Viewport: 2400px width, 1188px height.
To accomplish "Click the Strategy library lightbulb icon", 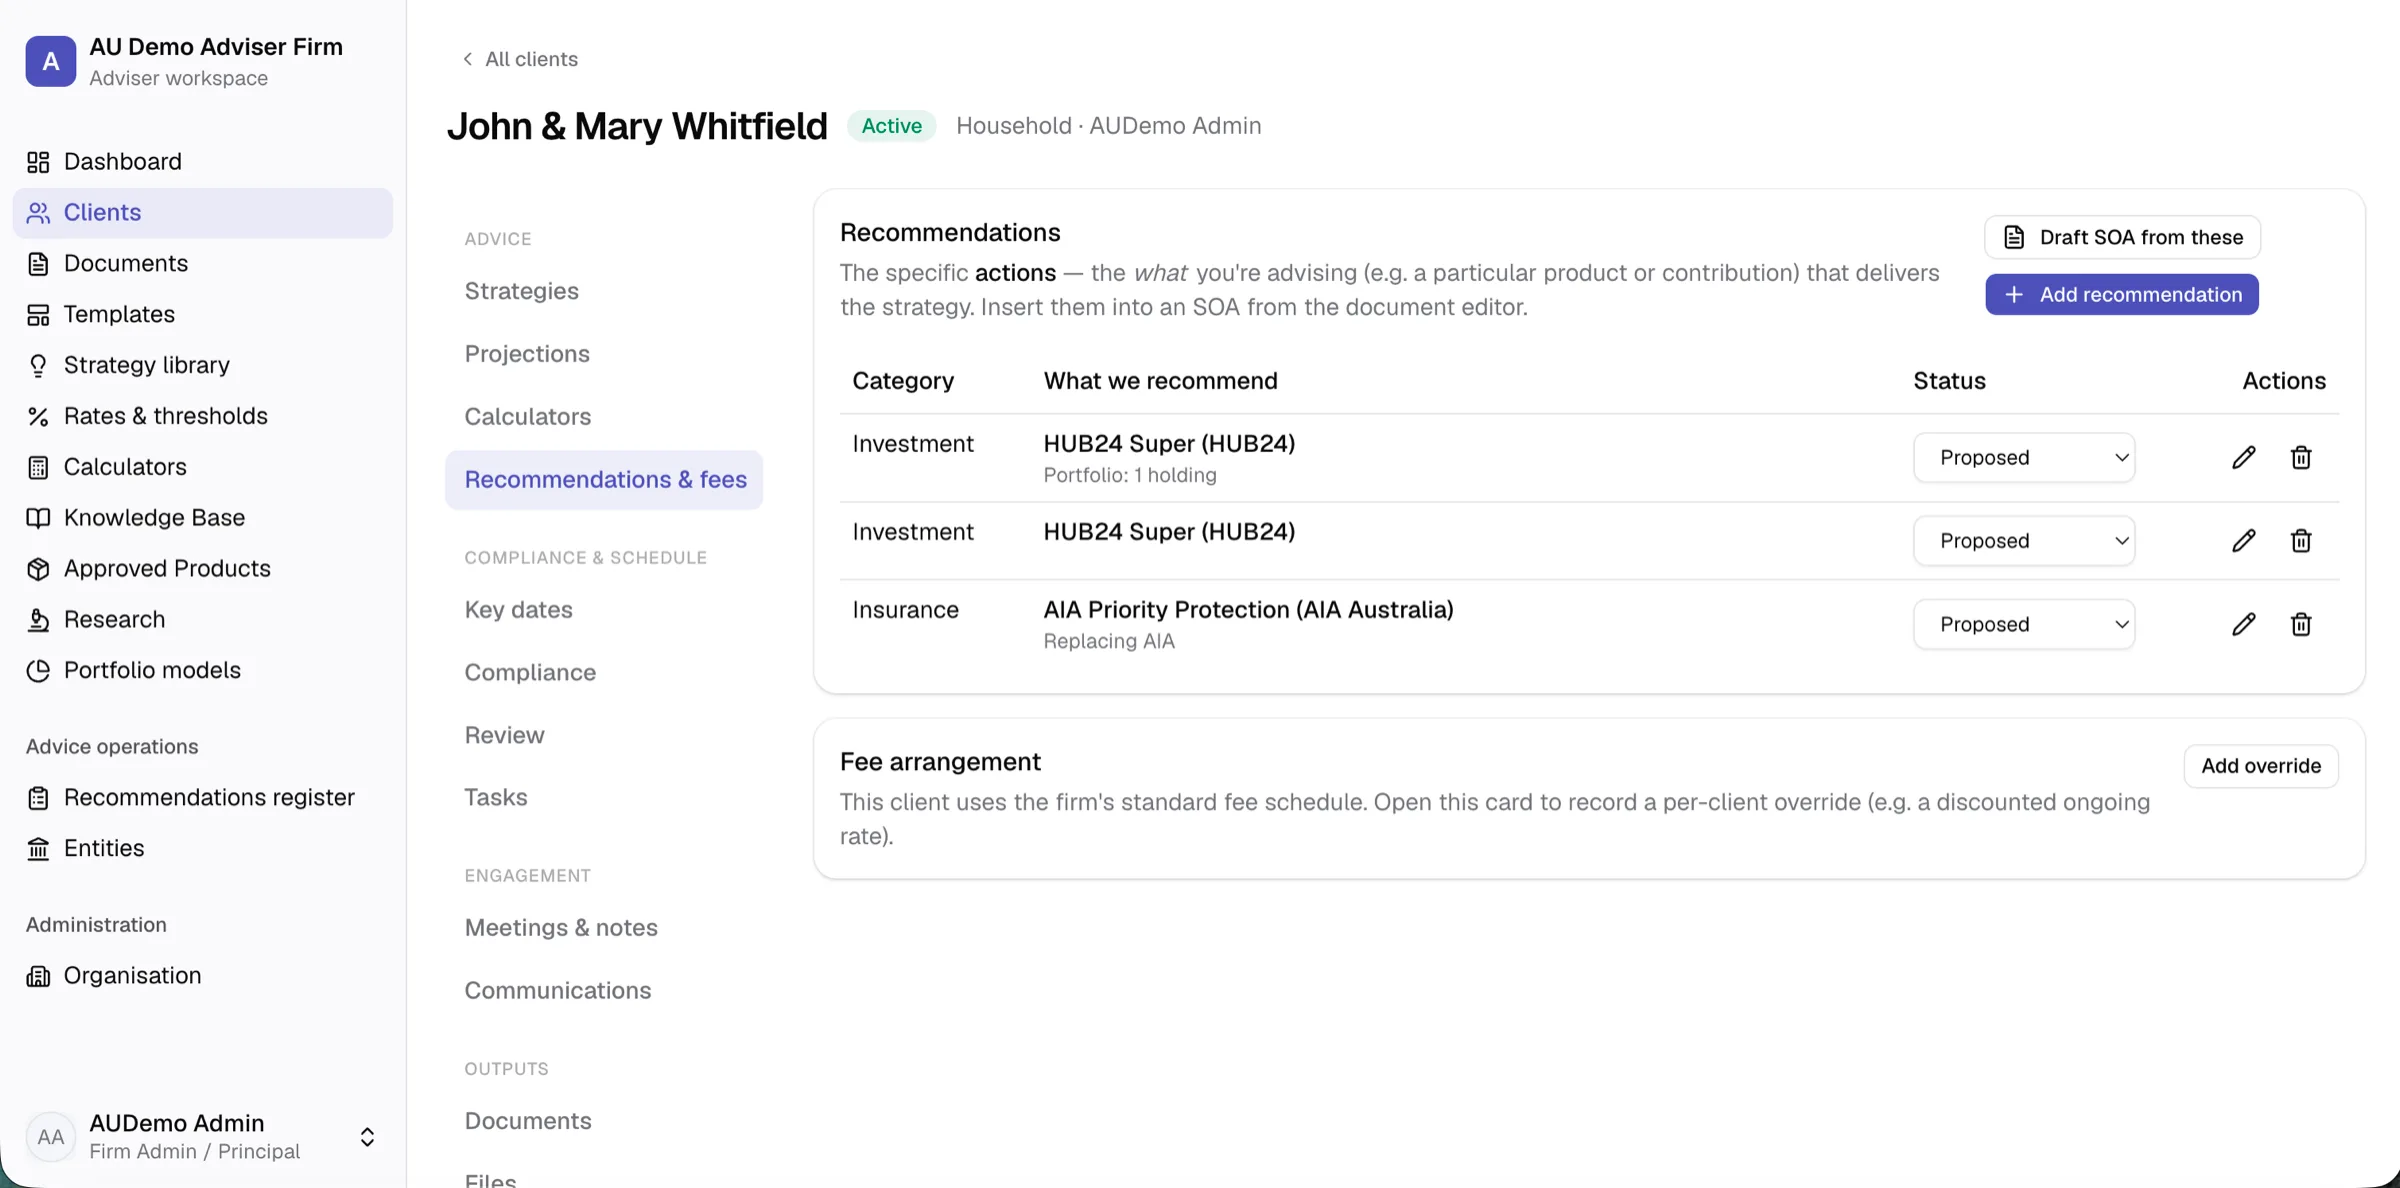I will [x=38, y=365].
